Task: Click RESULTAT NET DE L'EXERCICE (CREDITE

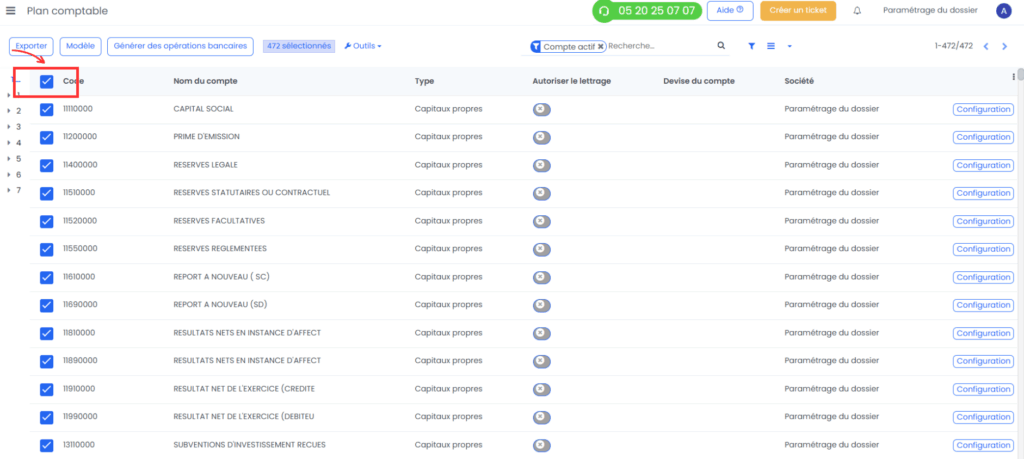Action: tap(244, 388)
